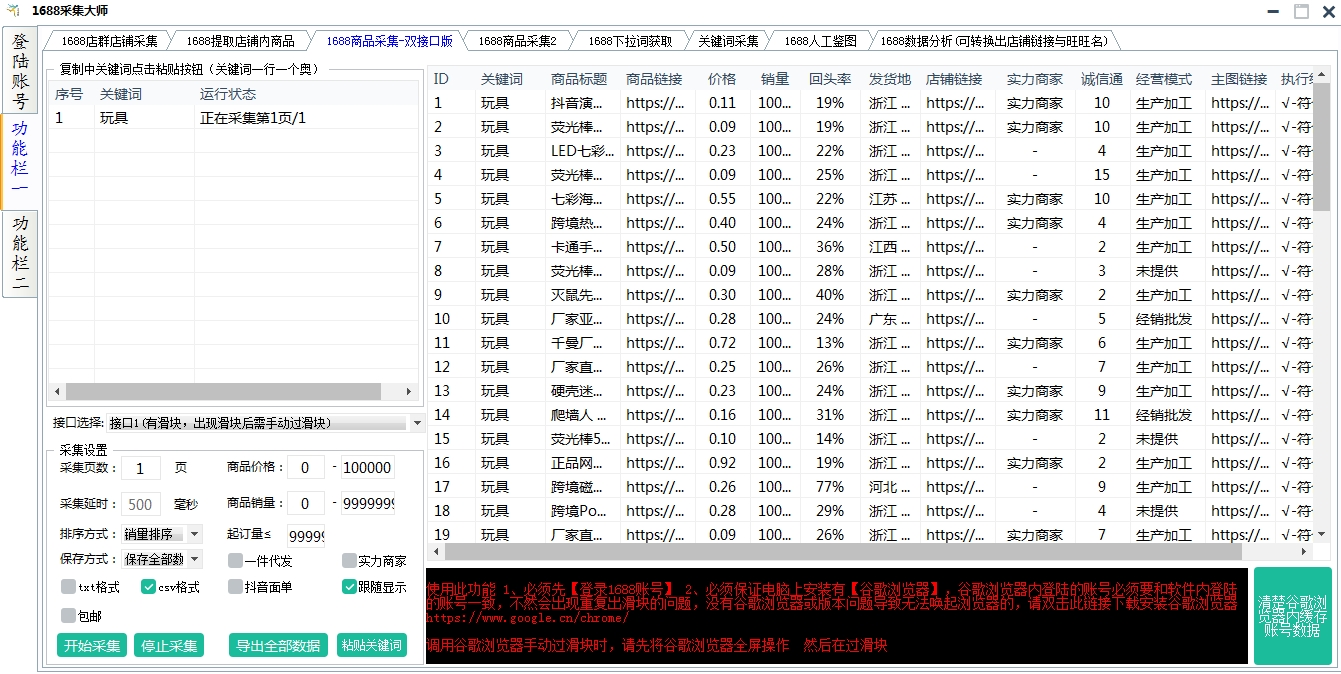Click the 商品标题 column header
The height and width of the screenshot is (674, 1341).
[579, 79]
